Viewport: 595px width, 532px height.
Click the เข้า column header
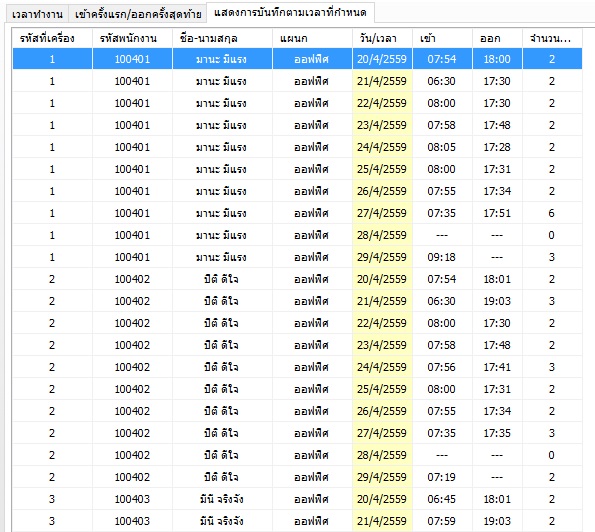[442, 38]
